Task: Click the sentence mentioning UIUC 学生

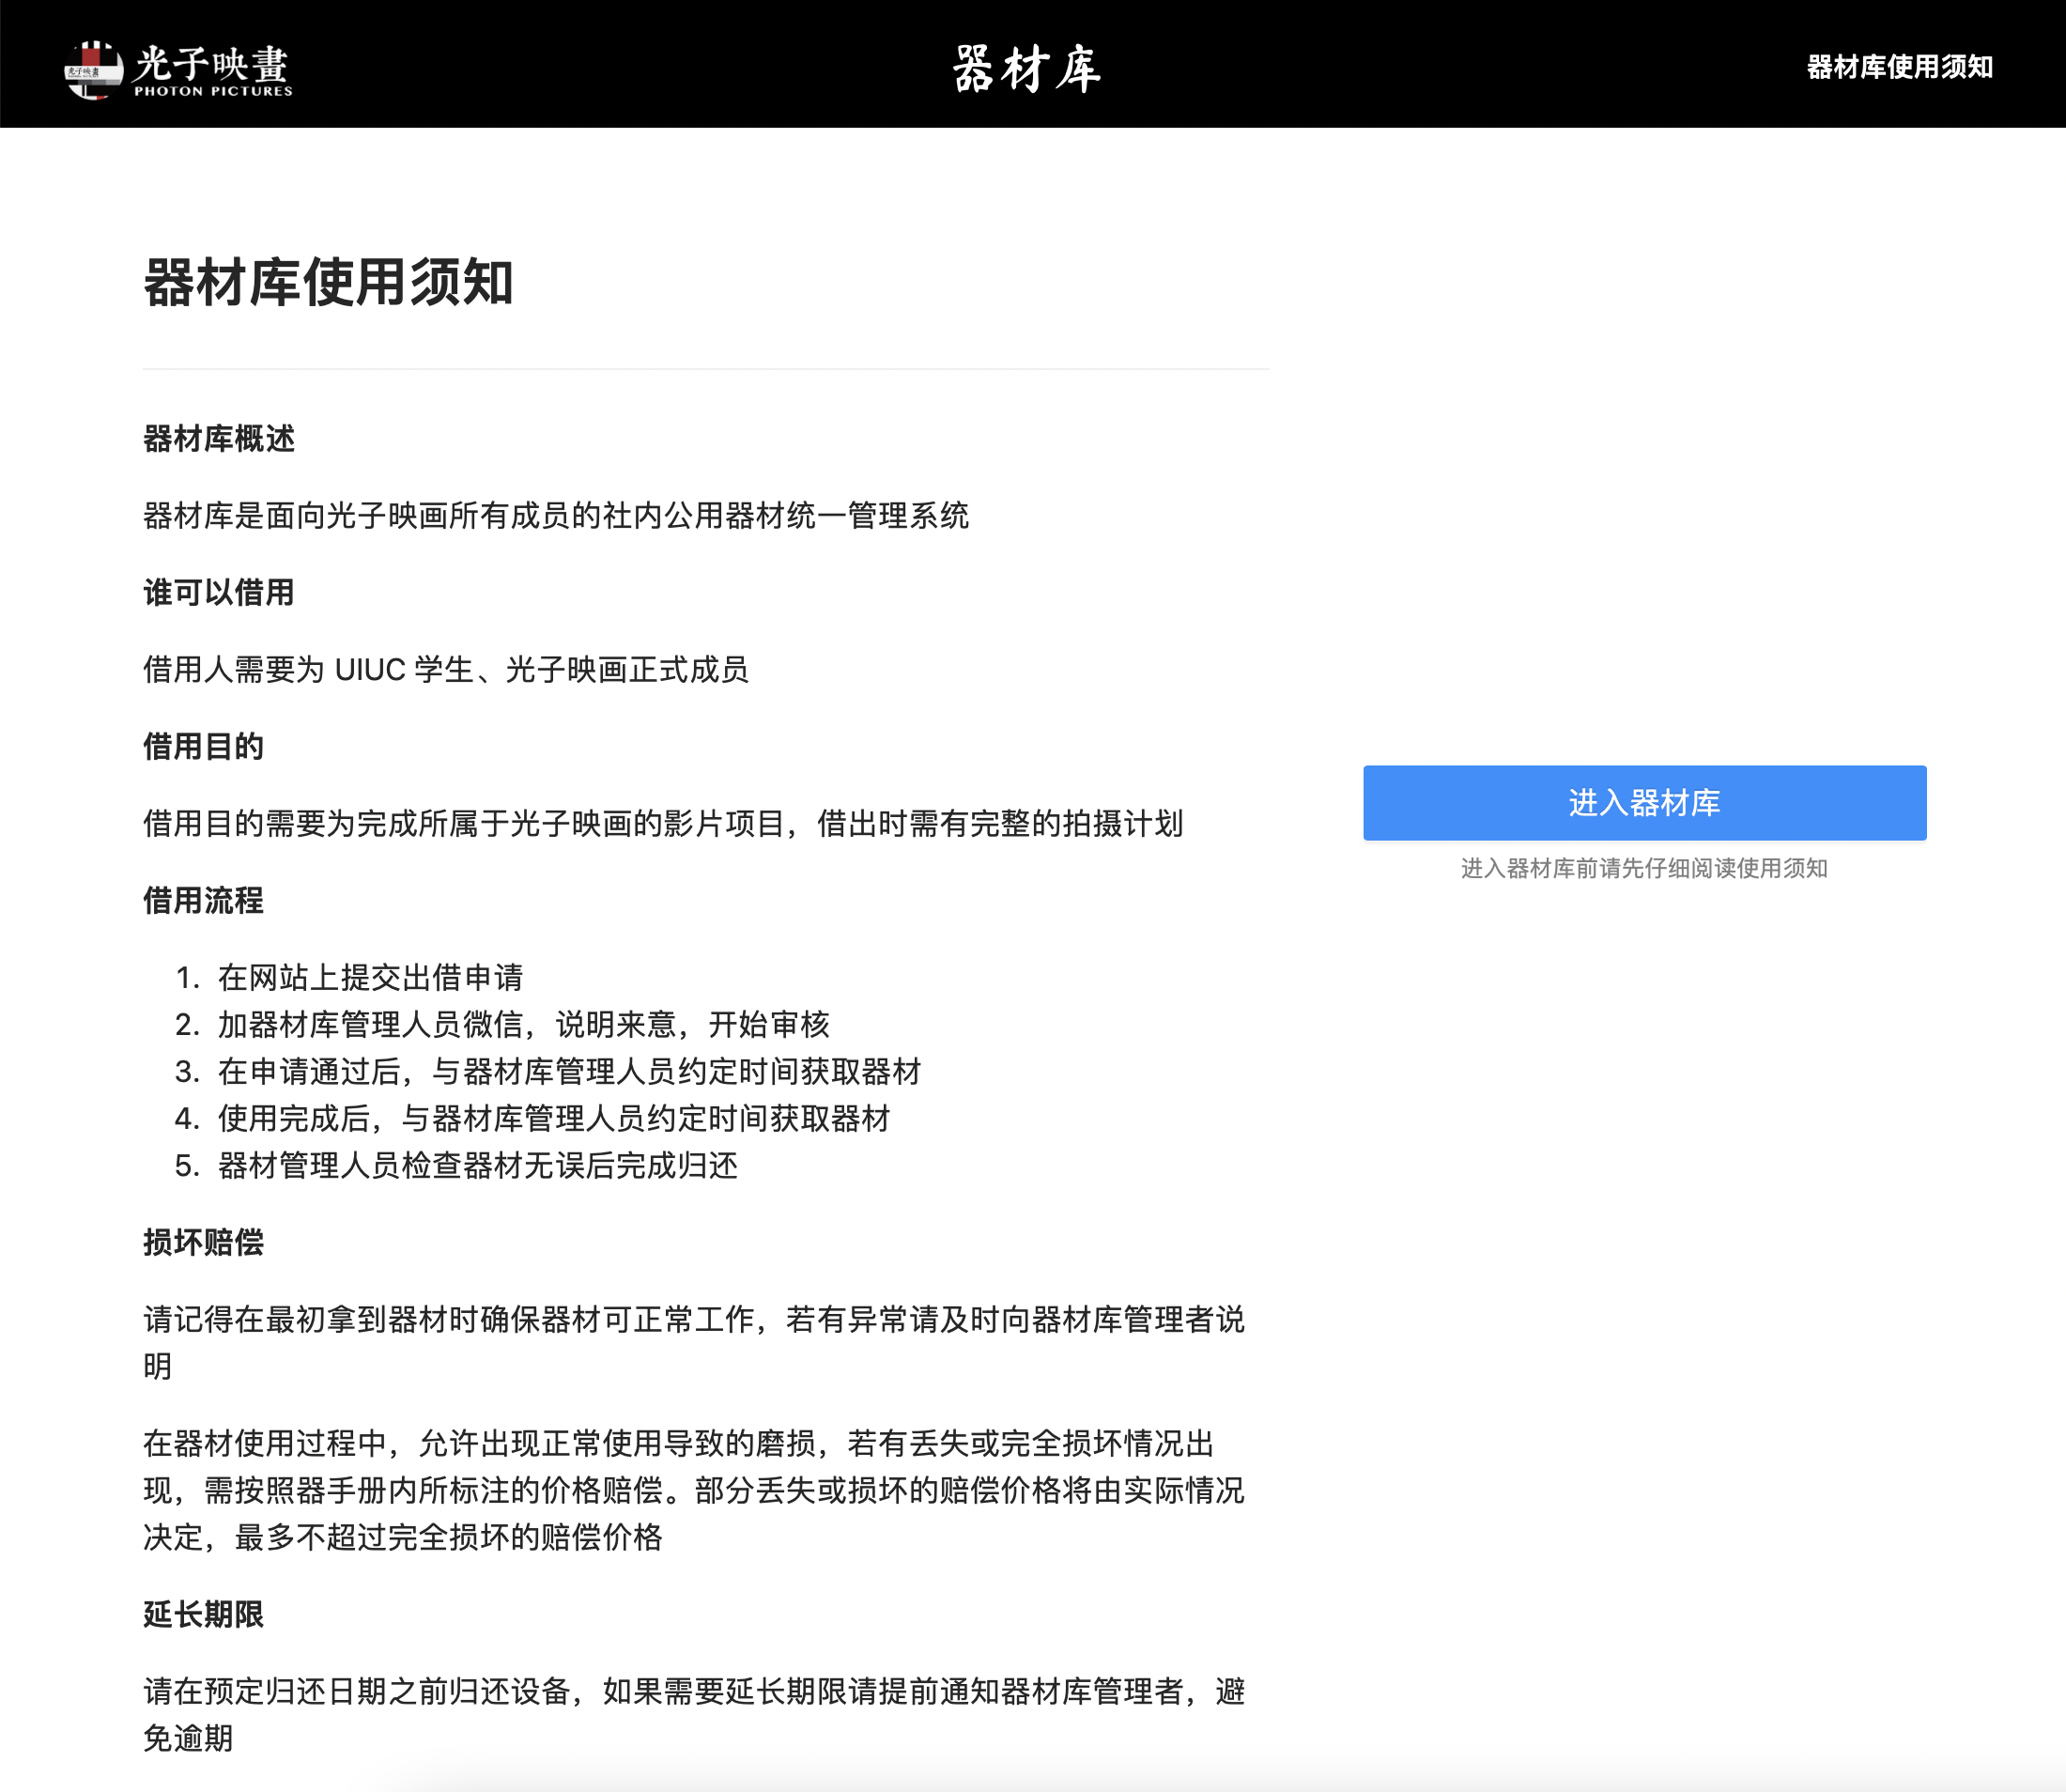Action: tap(446, 669)
